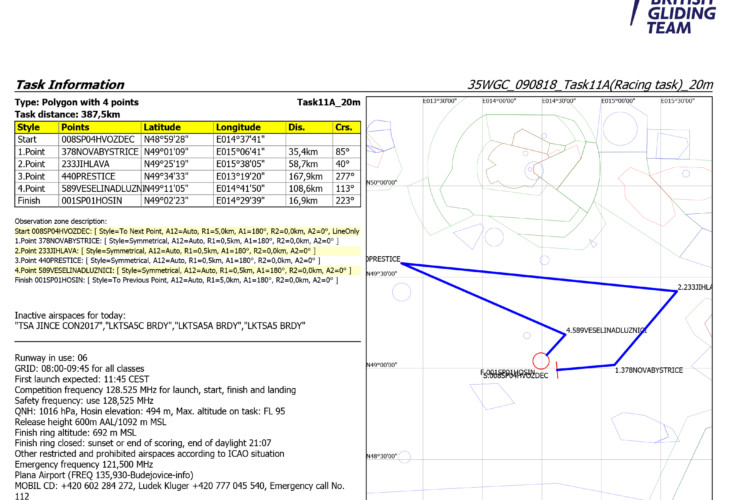The image size is (730, 500).
Task: Select the 2.233JIHLAVA turnpoint on map
Action: [678, 292]
